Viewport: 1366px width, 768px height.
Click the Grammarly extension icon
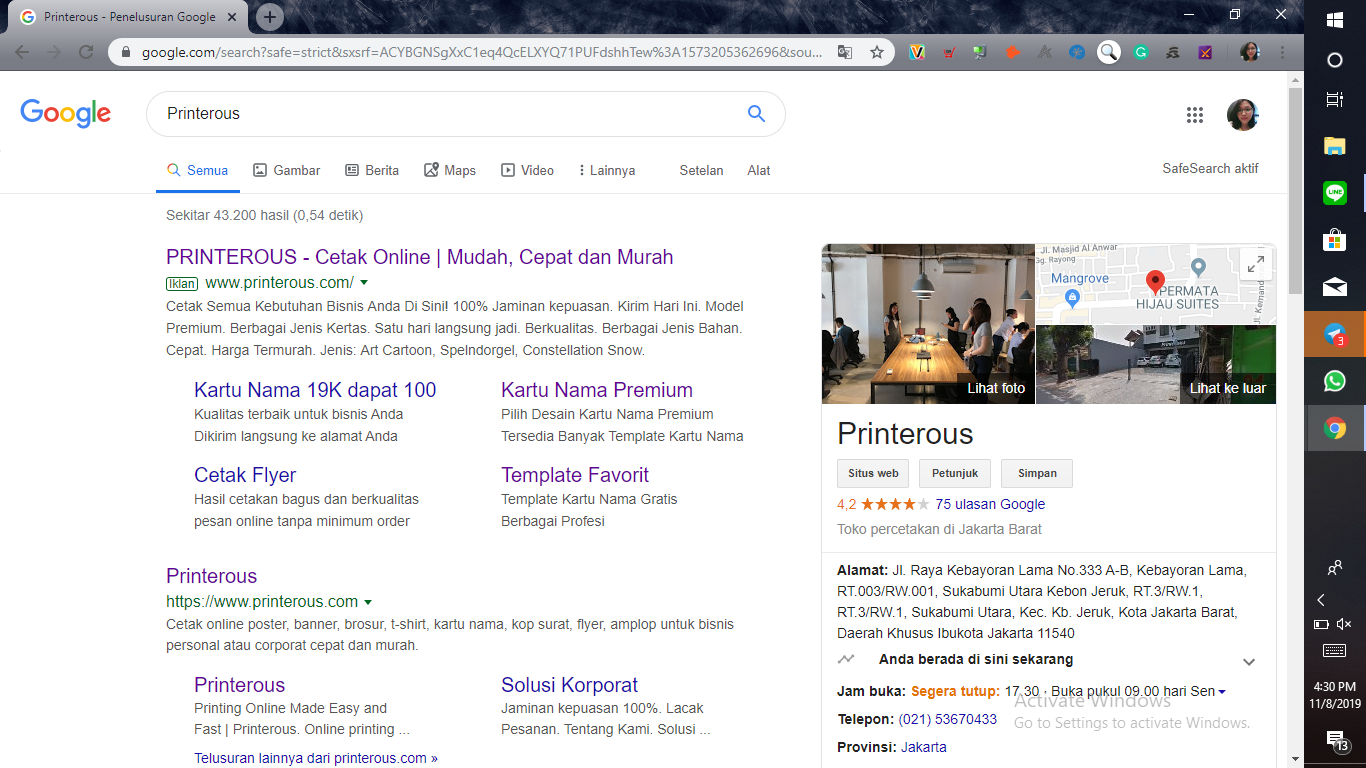click(x=1140, y=52)
